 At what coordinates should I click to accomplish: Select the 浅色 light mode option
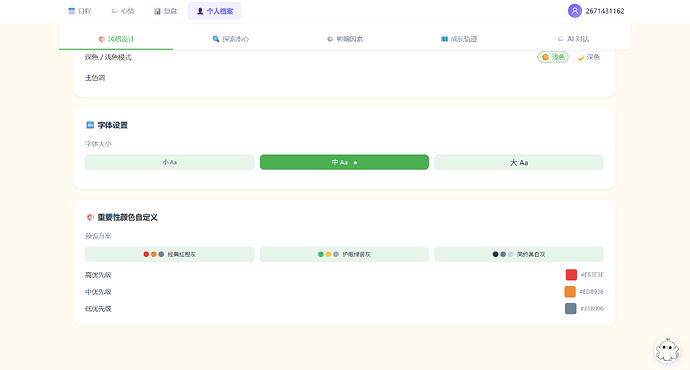click(553, 57)
